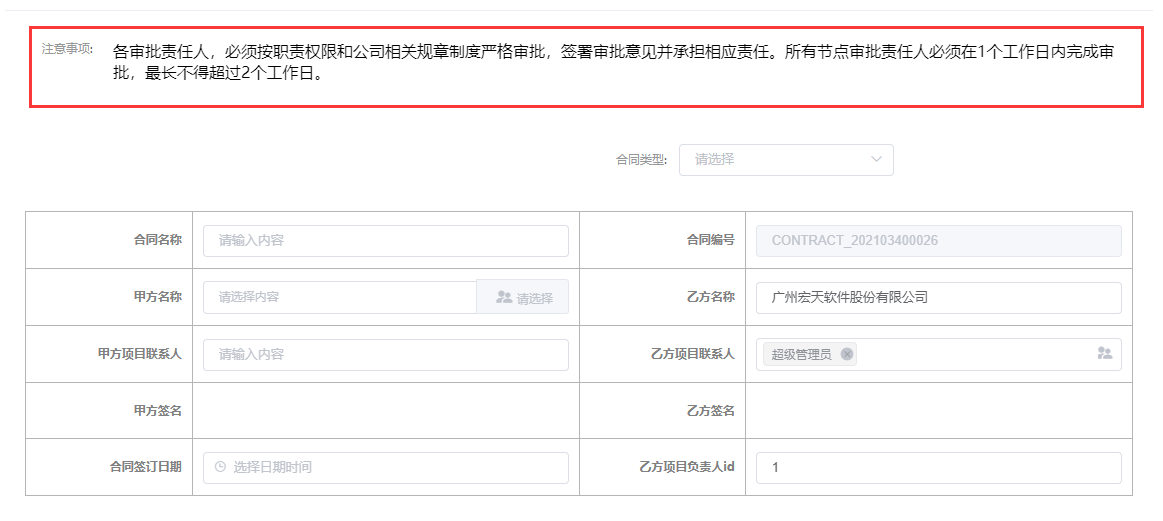Click the people icon in 乙方项目联系人 field
The image size is (1163, 521).
(x=1104, y=354)
